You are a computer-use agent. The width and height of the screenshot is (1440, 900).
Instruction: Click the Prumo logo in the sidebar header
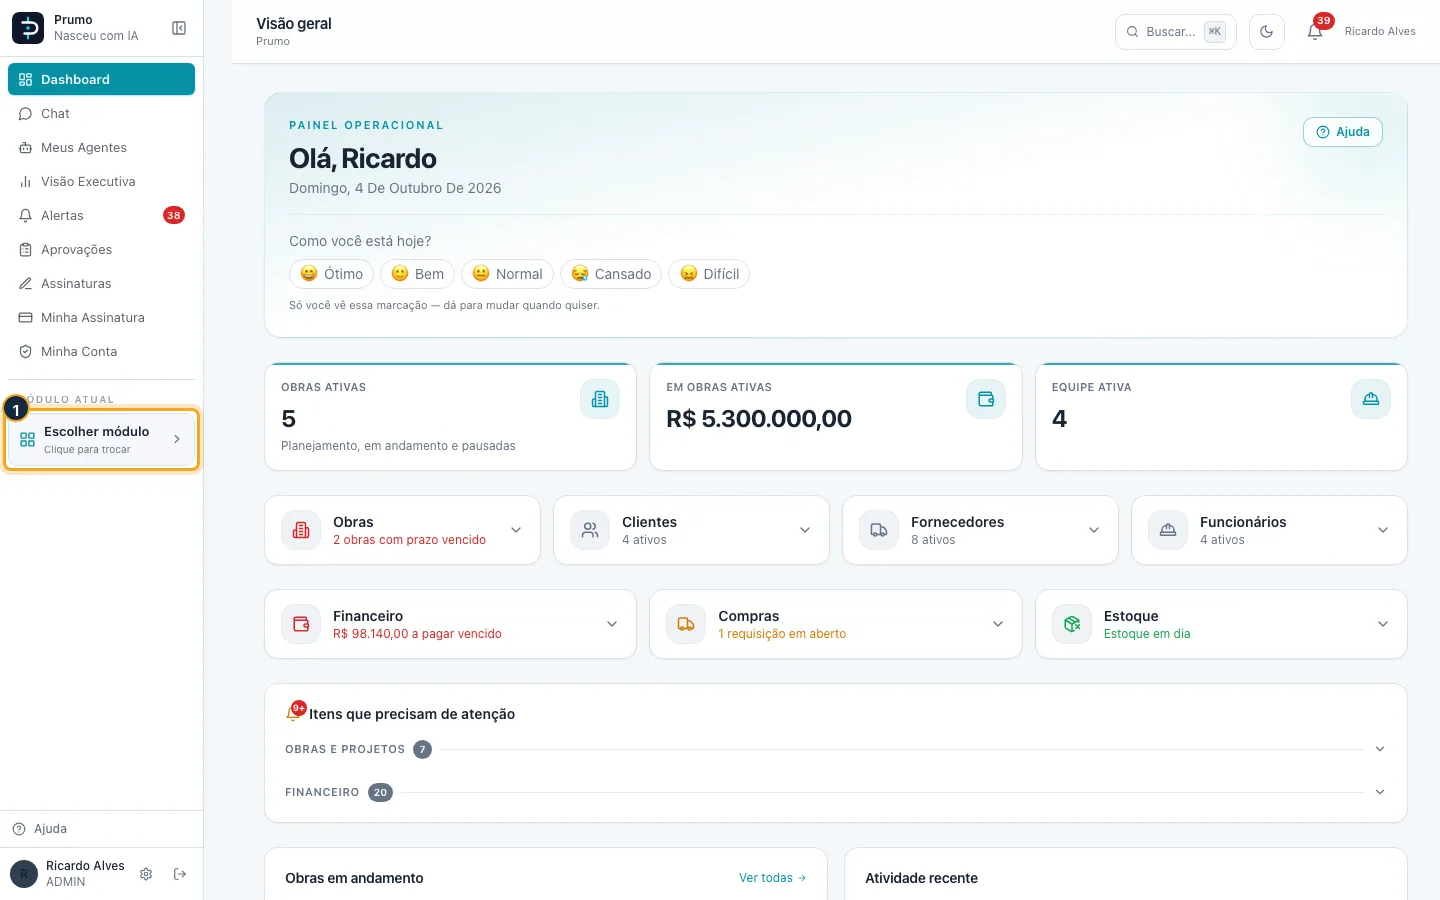coord(28,28)
